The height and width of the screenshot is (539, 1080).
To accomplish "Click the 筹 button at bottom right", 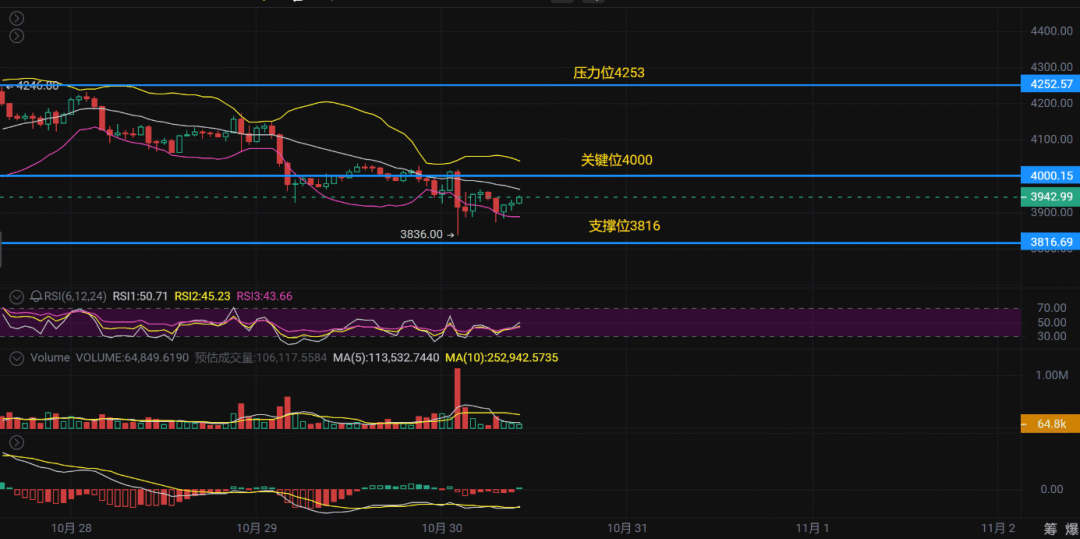I will pos(1050,529).
